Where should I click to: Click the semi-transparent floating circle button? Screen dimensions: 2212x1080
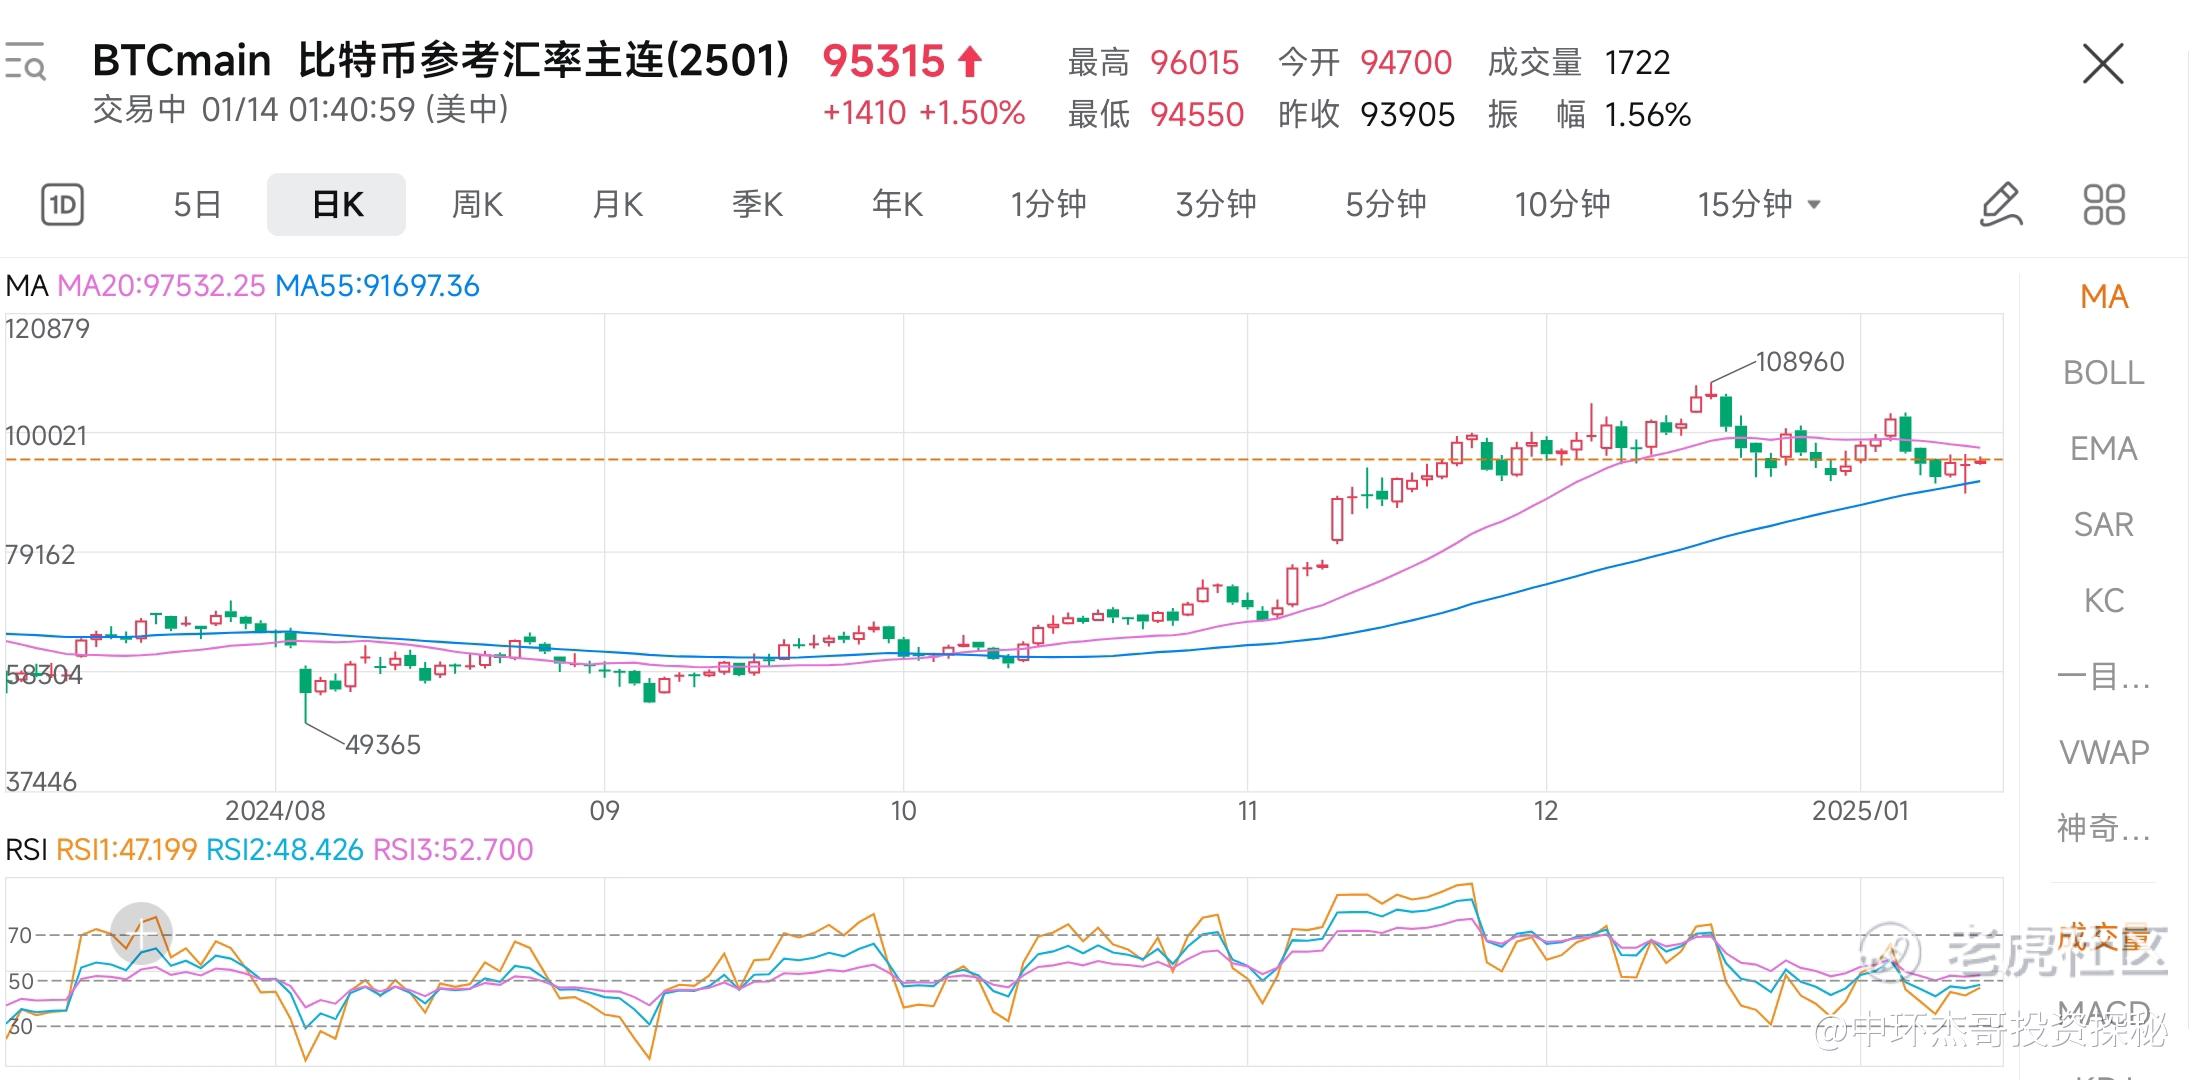pos(141,933)
